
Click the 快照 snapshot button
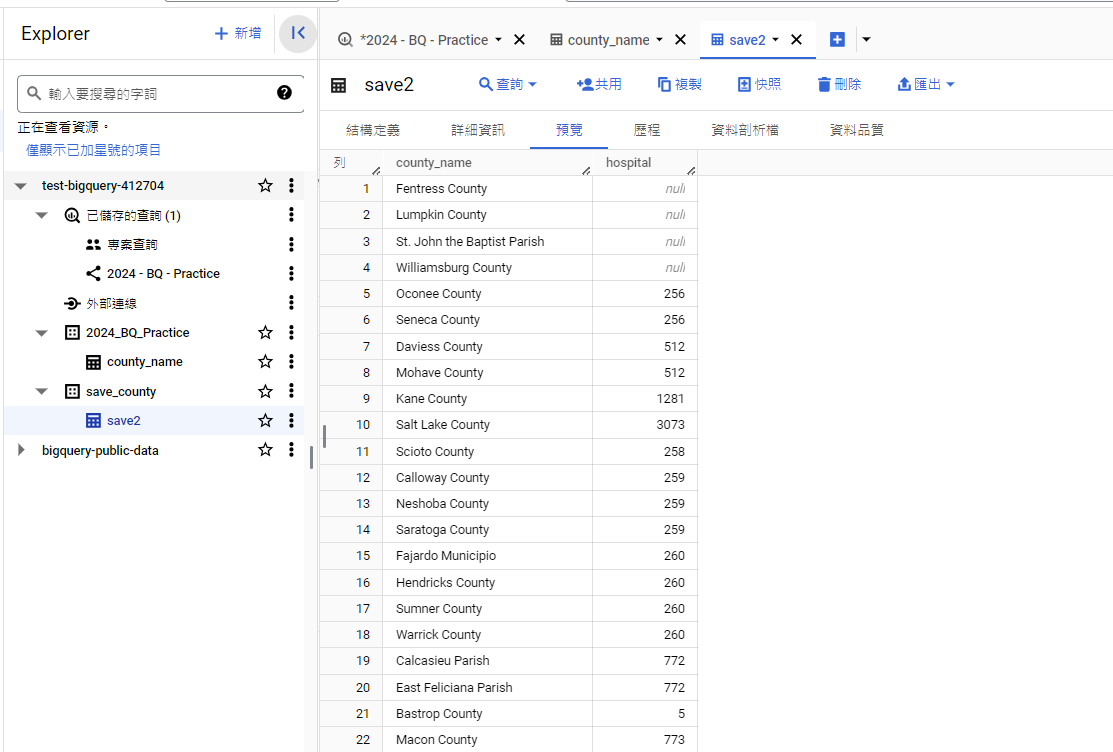coord(760,85)
